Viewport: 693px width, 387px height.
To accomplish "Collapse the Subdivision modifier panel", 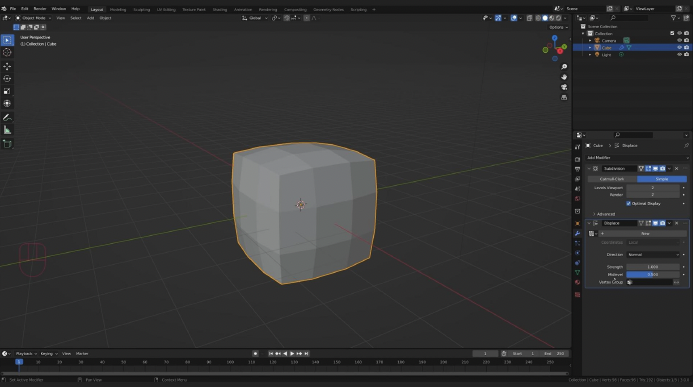I will [589, 169].
